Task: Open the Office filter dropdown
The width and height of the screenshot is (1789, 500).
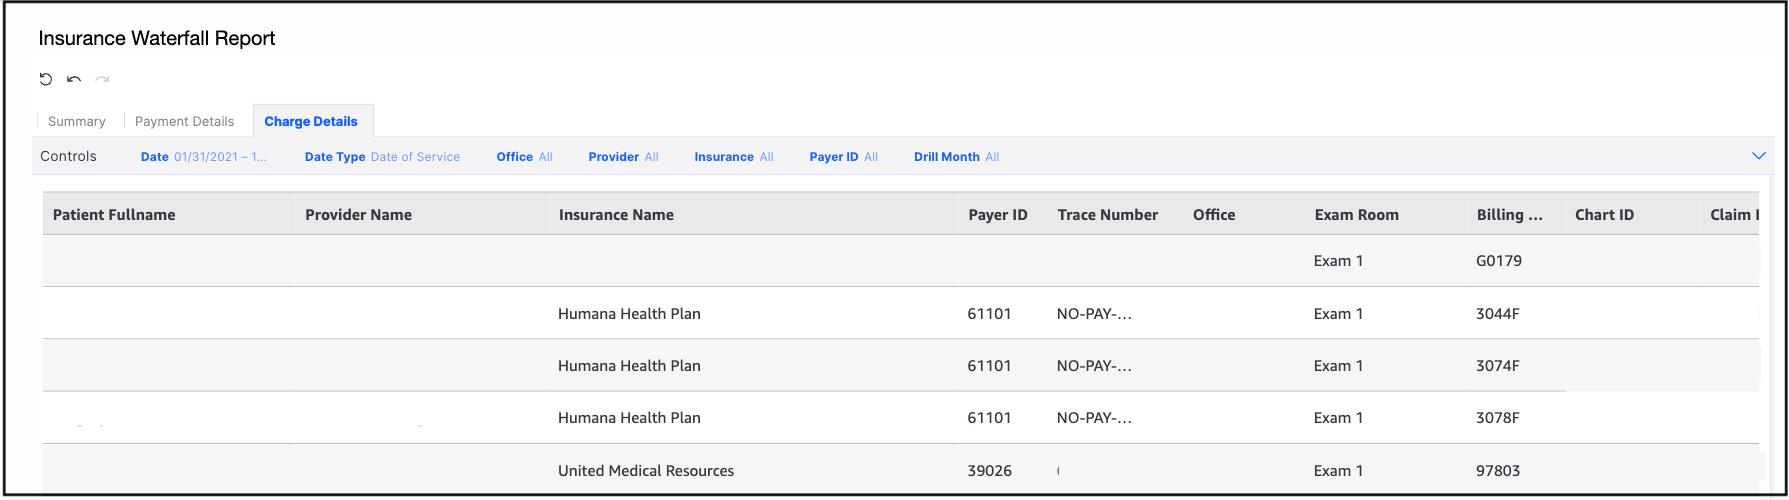Action: (524, 157)
